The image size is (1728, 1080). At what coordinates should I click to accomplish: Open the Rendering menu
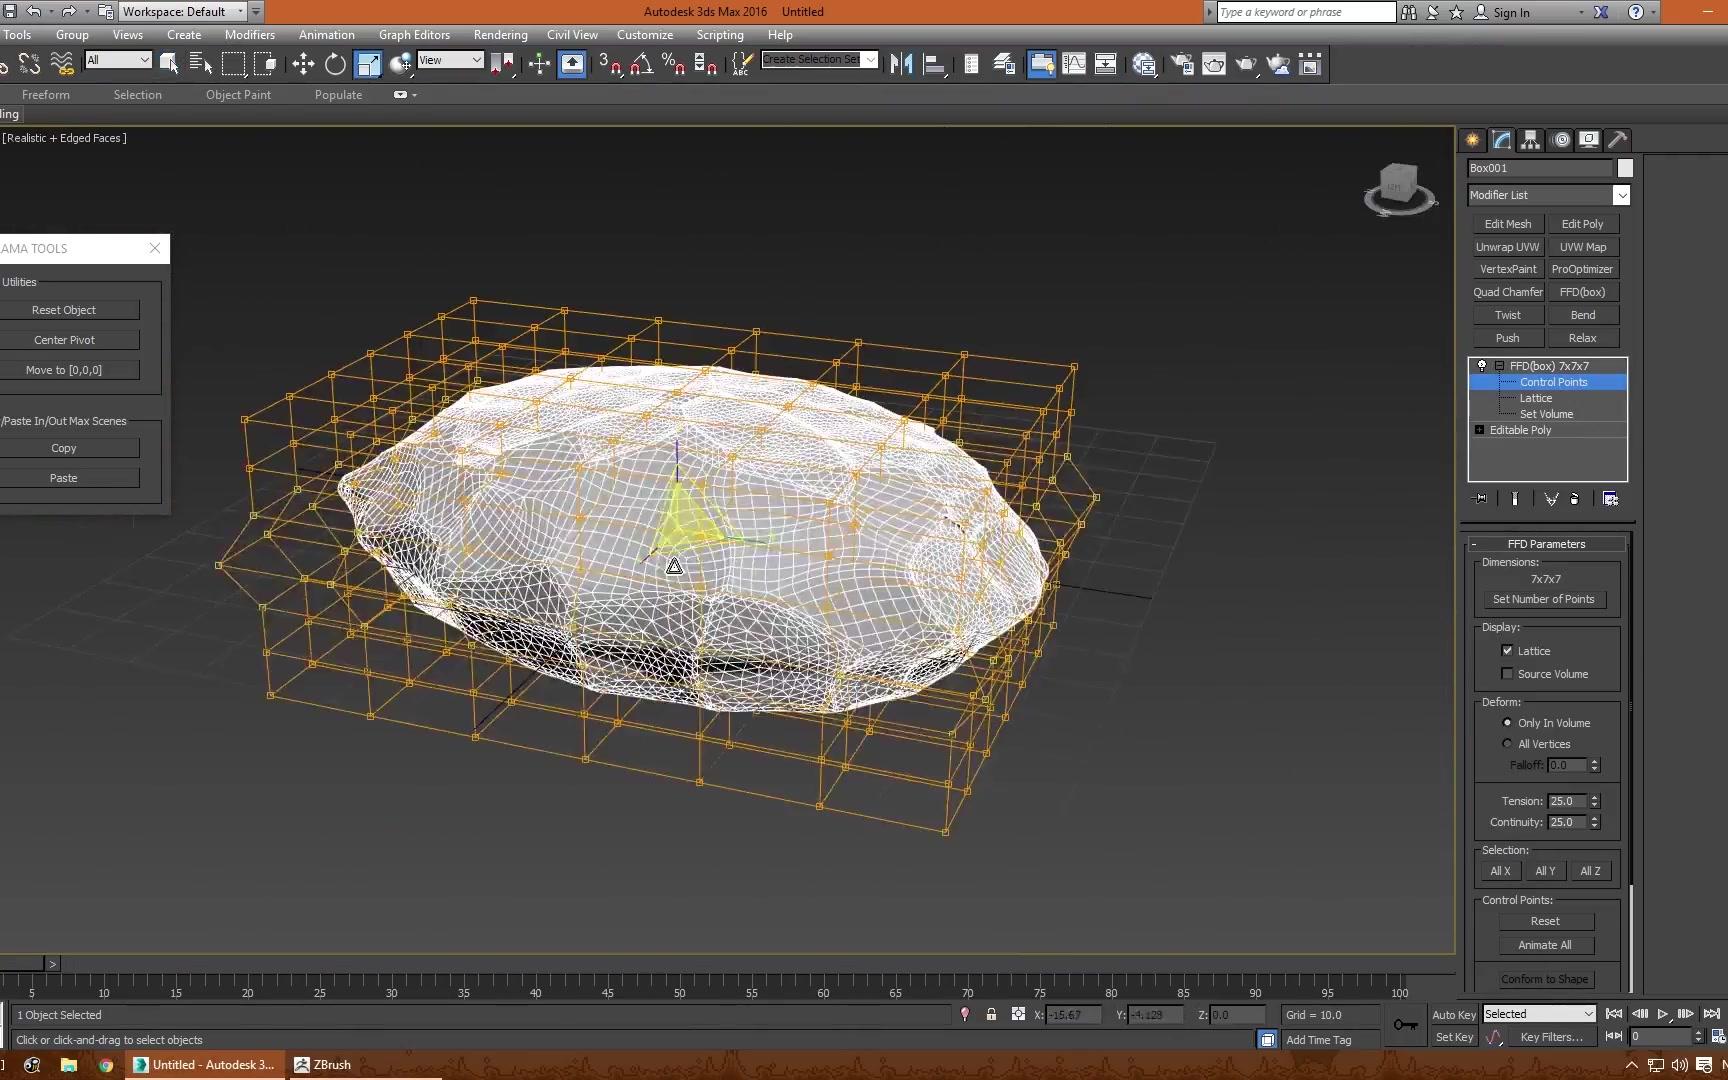[500, 35]
